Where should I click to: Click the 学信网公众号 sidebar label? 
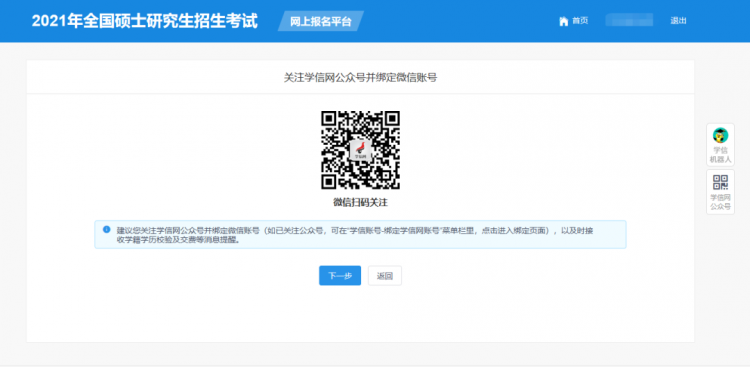(720, 202)
